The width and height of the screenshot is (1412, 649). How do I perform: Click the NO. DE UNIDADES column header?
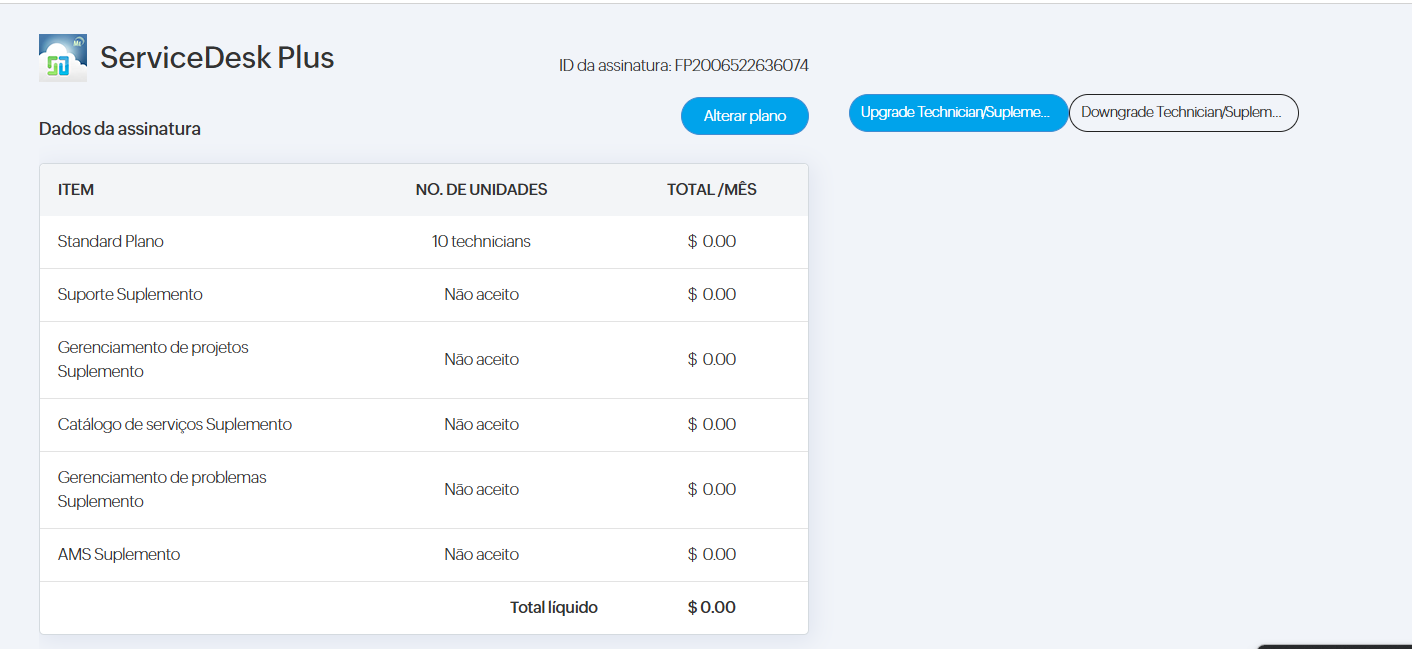(x=481, y=190)
